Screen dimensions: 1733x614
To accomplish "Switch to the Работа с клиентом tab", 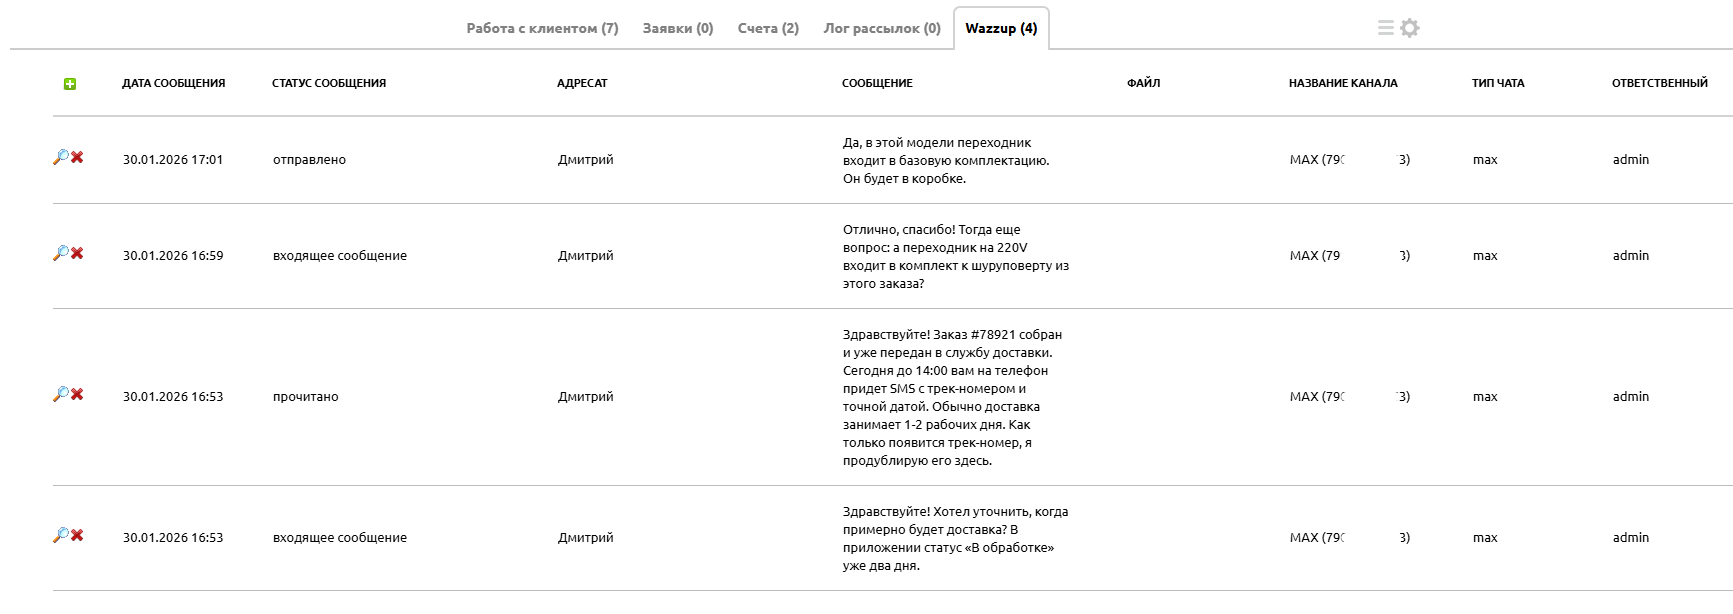I will click(x=542, y=28).
